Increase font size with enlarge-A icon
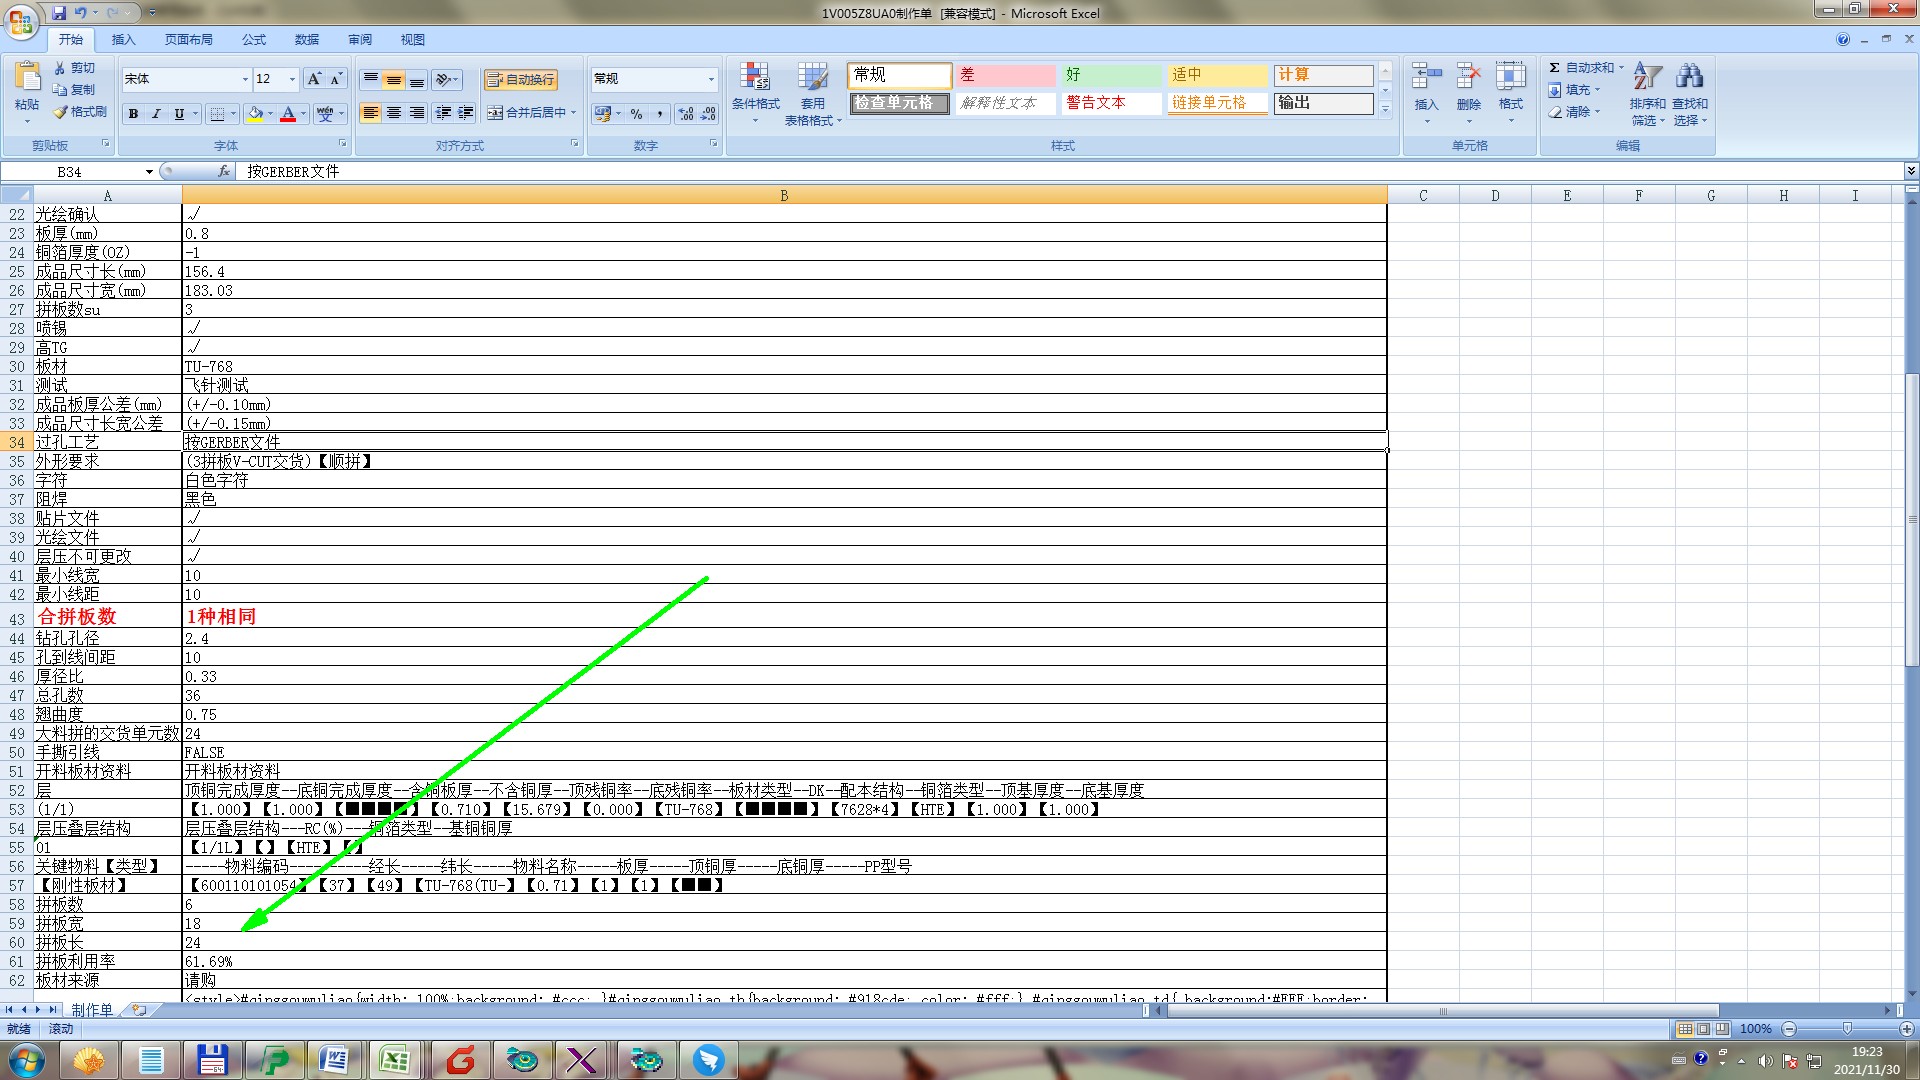The image size is (1920, 1080). pos(314,79)
